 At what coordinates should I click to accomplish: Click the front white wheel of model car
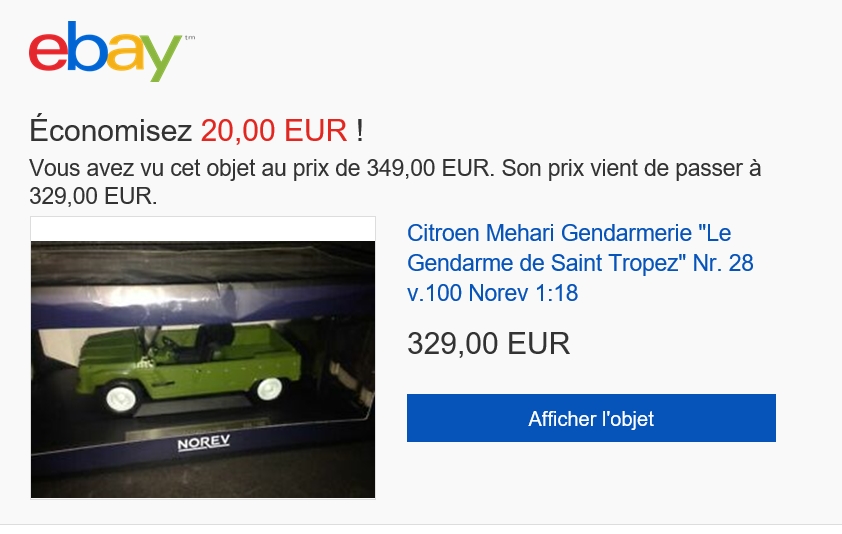[121, 396]
